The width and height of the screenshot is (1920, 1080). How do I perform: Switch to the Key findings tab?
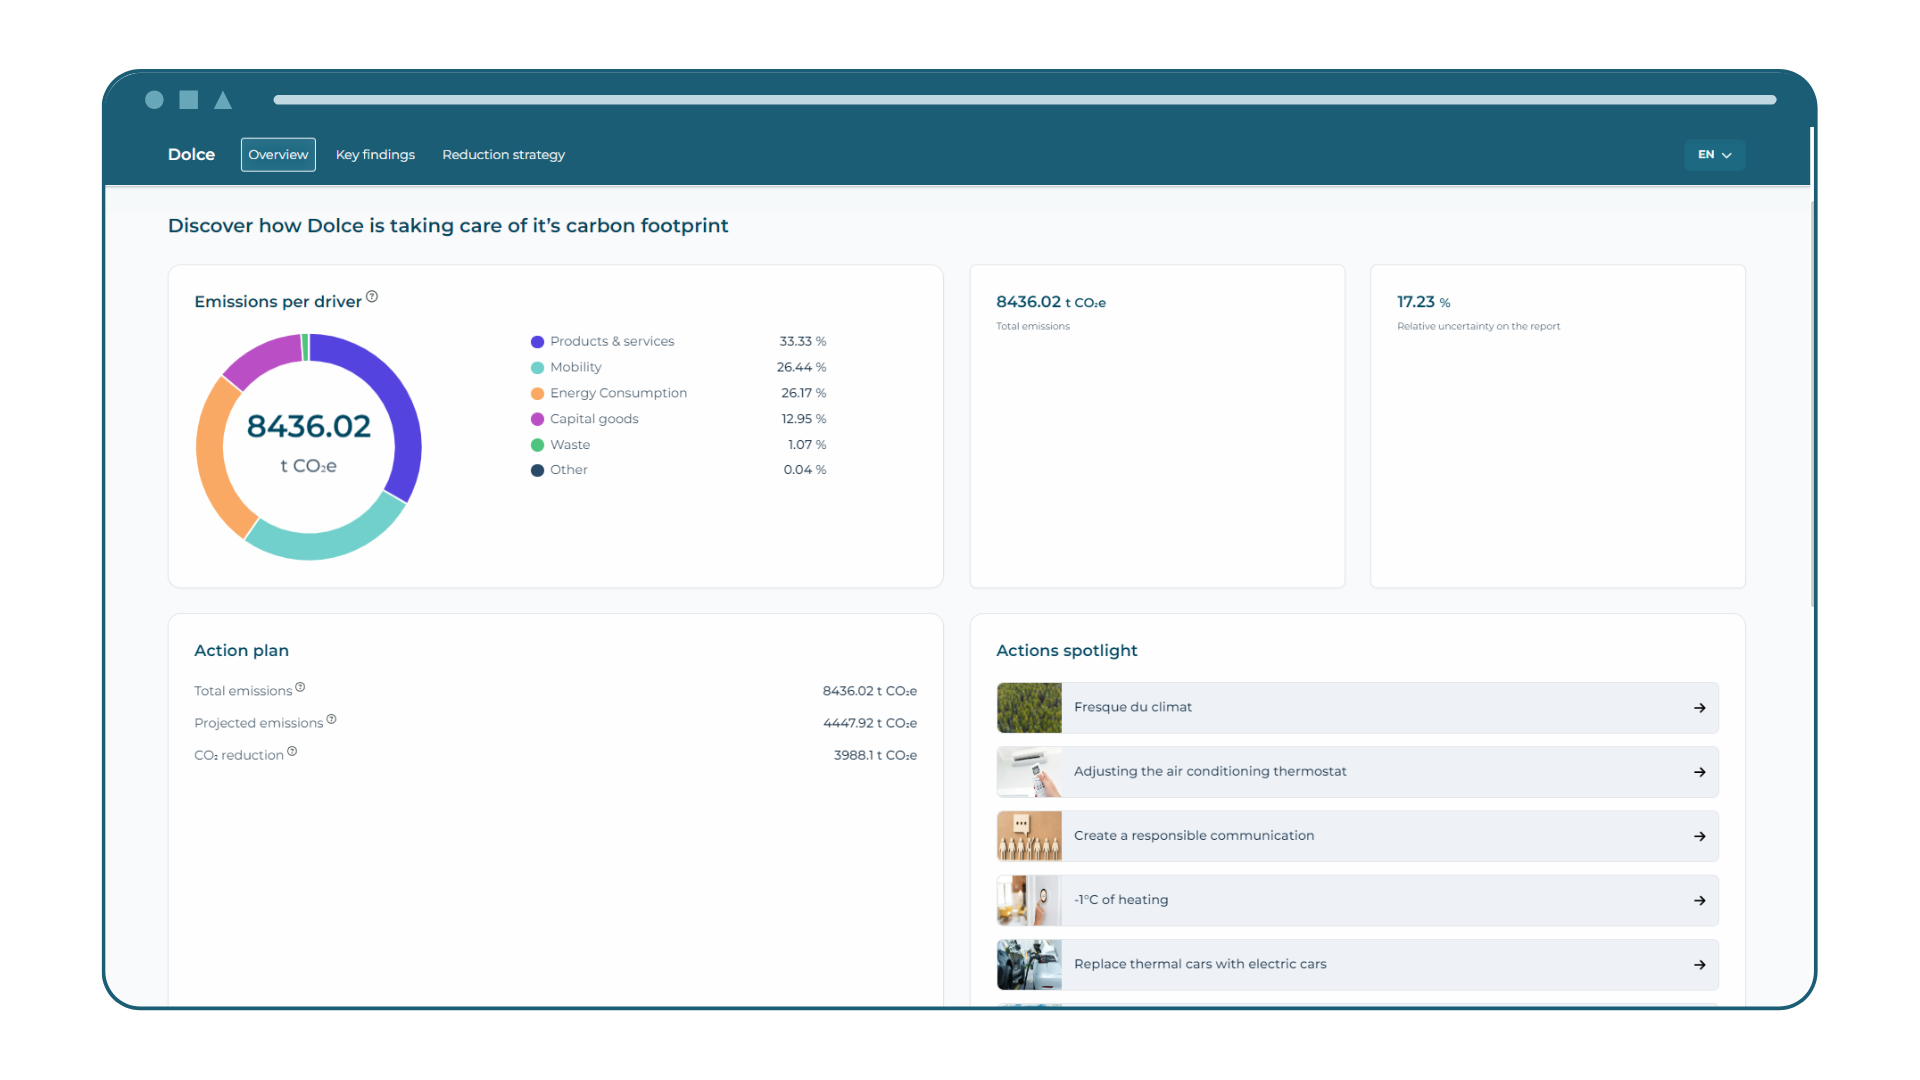(x=375, y=155)
